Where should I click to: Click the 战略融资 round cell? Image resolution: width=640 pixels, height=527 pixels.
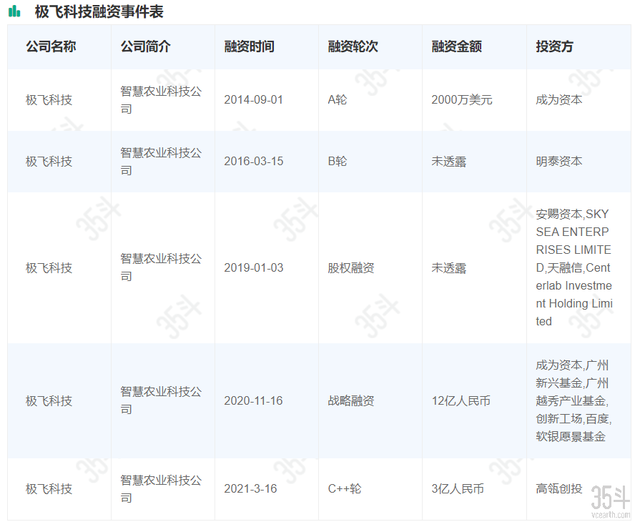click(x=351, y=401)
